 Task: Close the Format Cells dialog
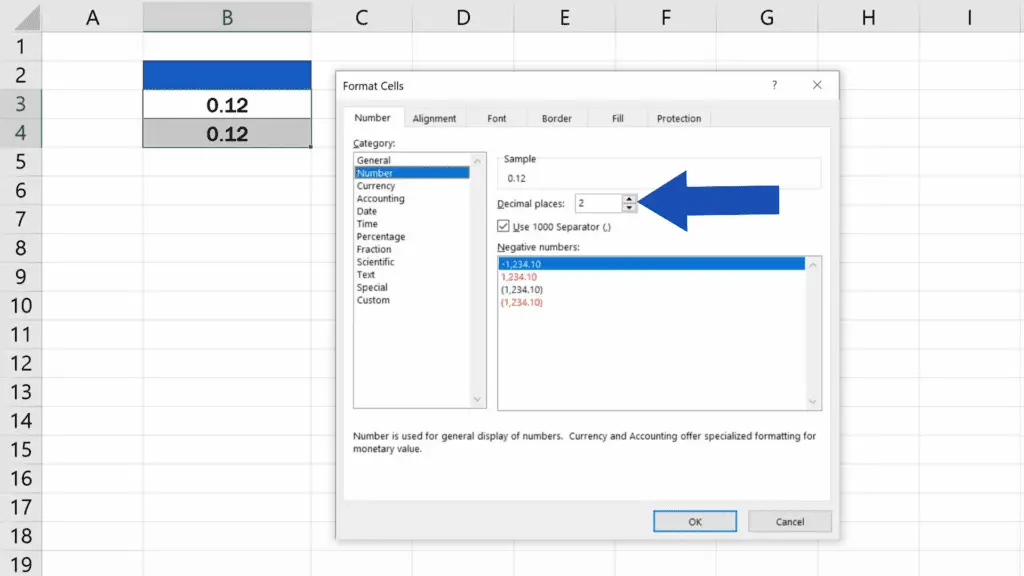click(x=817, y=85)
